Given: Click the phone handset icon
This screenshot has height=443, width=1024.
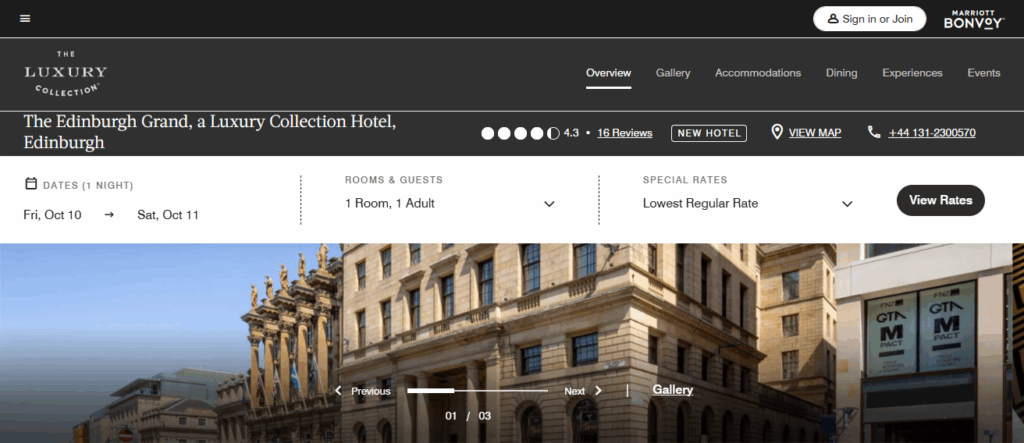Looking at the screenshot, I should tap(874, 133).
